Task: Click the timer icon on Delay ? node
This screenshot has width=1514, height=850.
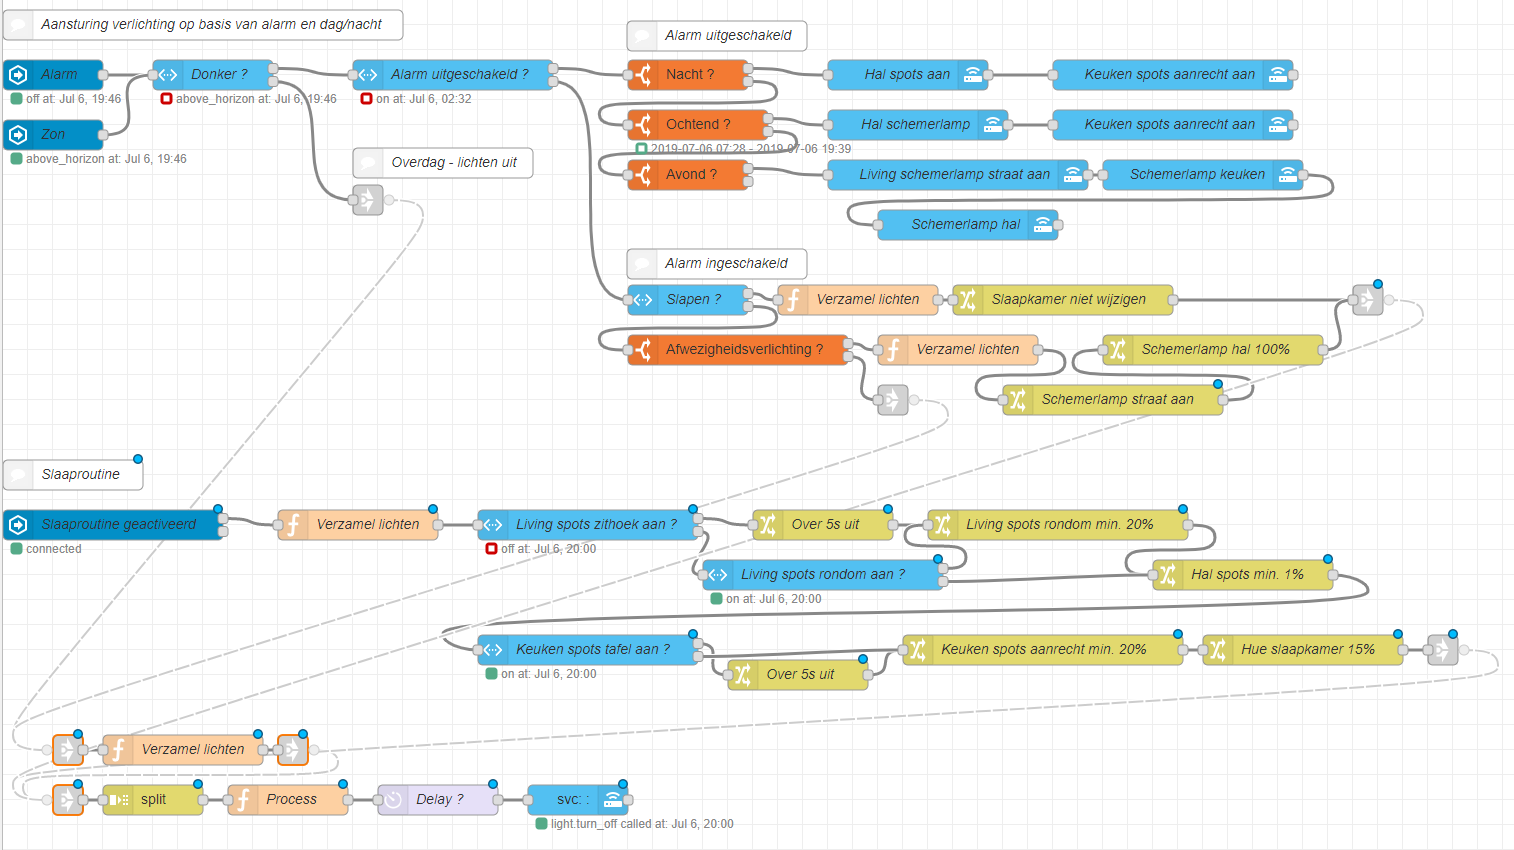Action: (393, 800)
